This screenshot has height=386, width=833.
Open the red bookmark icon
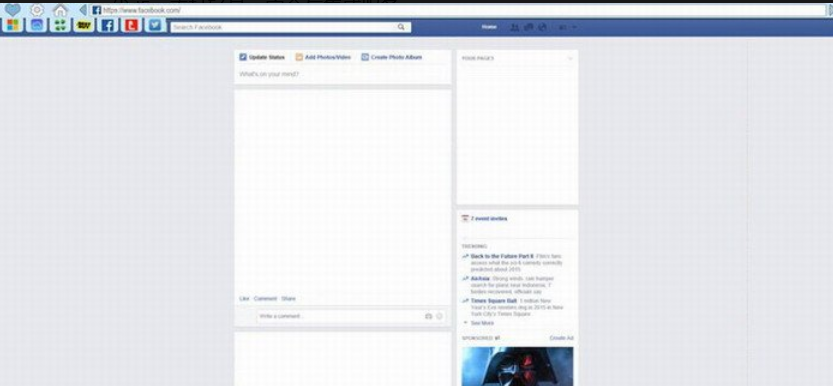pyautogui.click(x=131, y=25)
